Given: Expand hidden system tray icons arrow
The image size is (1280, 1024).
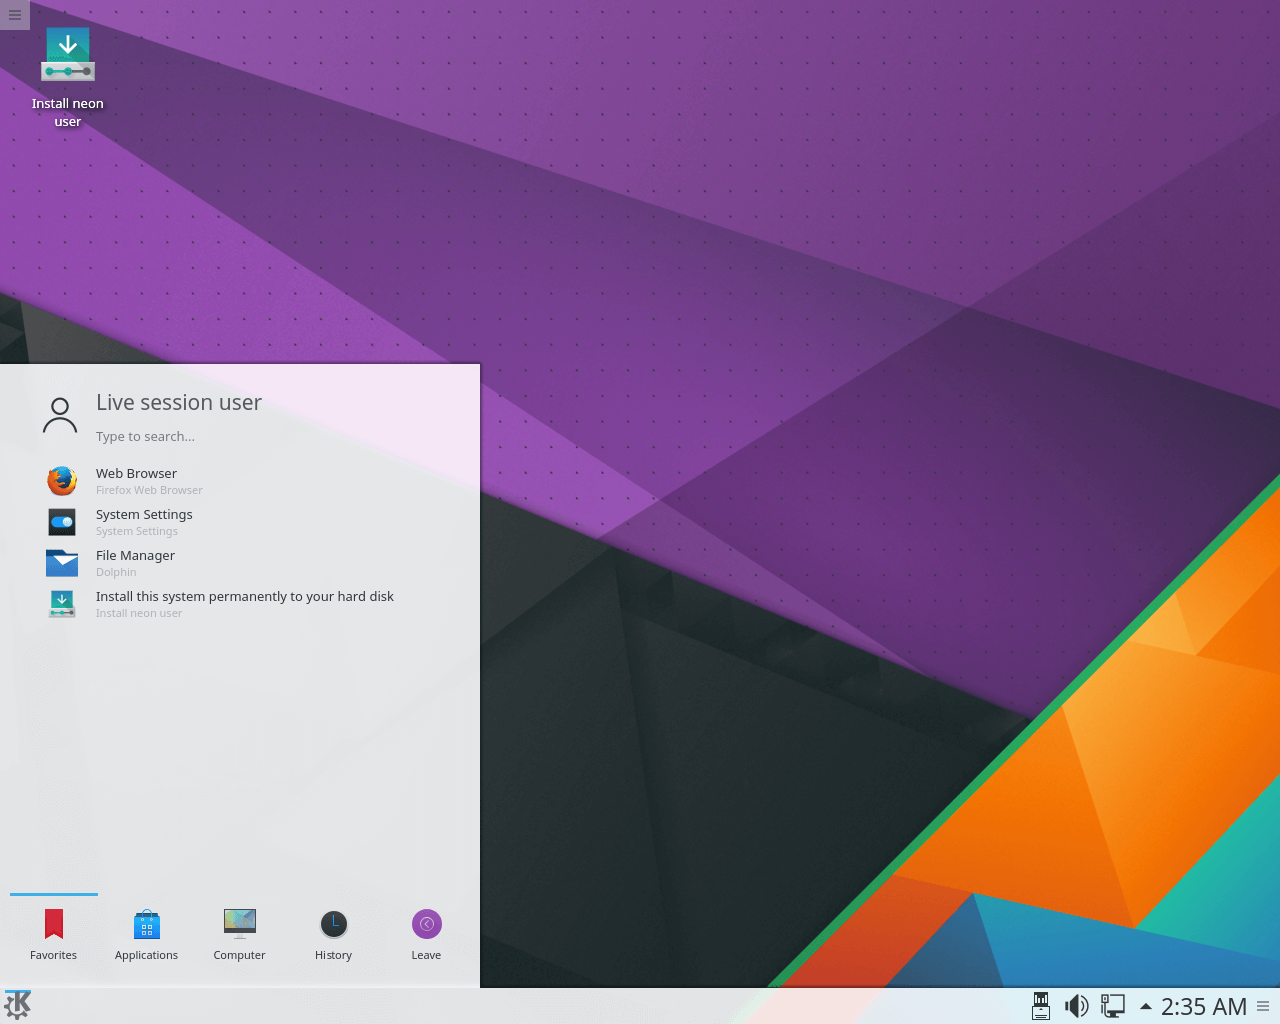Looking at the screenshot, I should (x=1146, y=1006).
